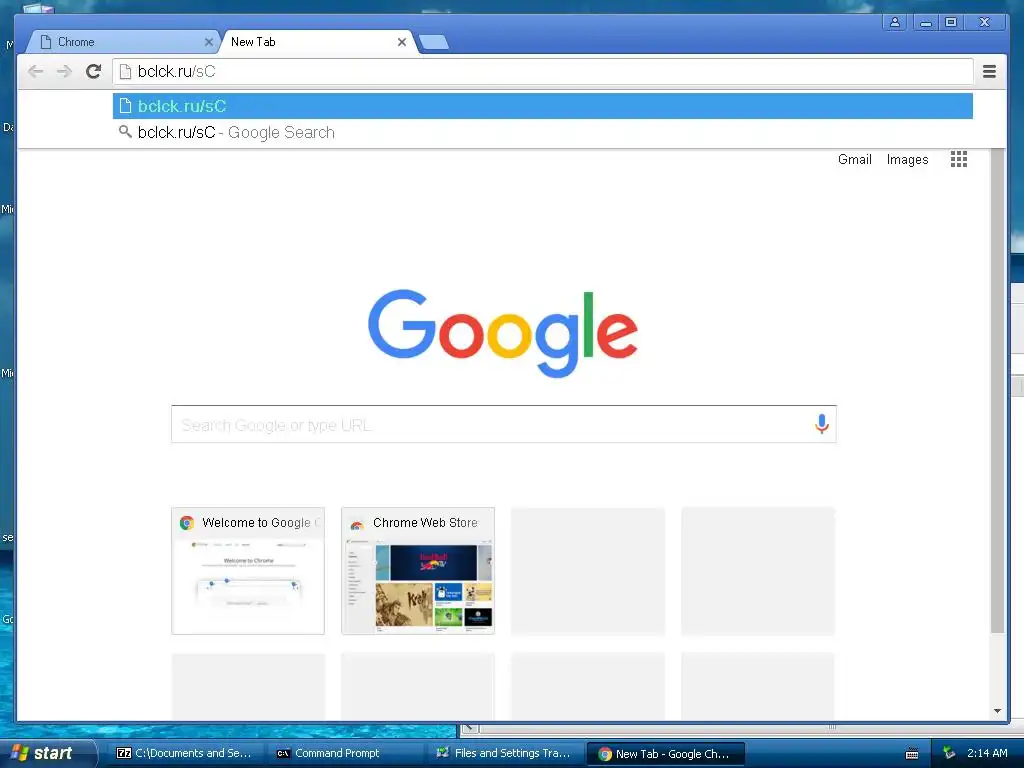Choose the bclck.ru/sC URL suggestion
The width and height of the screenshot is (1024, 768).
click(x=543, y=106)
